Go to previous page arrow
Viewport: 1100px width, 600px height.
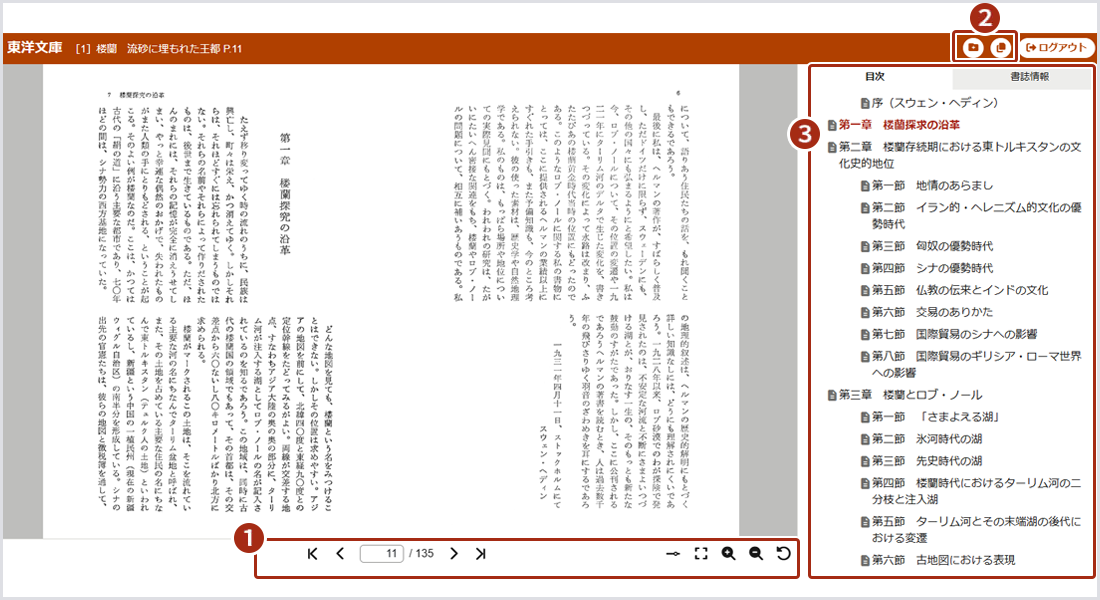(340, 554)
